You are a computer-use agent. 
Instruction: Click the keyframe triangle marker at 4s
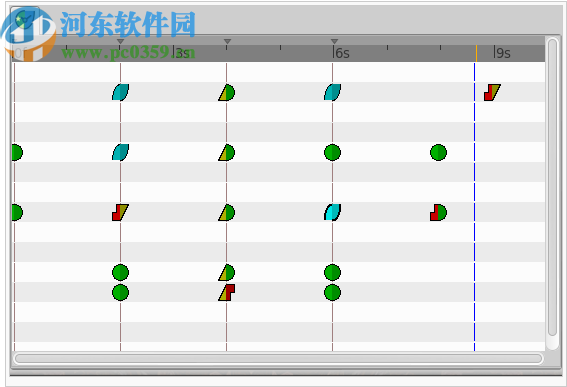point(227,42)
